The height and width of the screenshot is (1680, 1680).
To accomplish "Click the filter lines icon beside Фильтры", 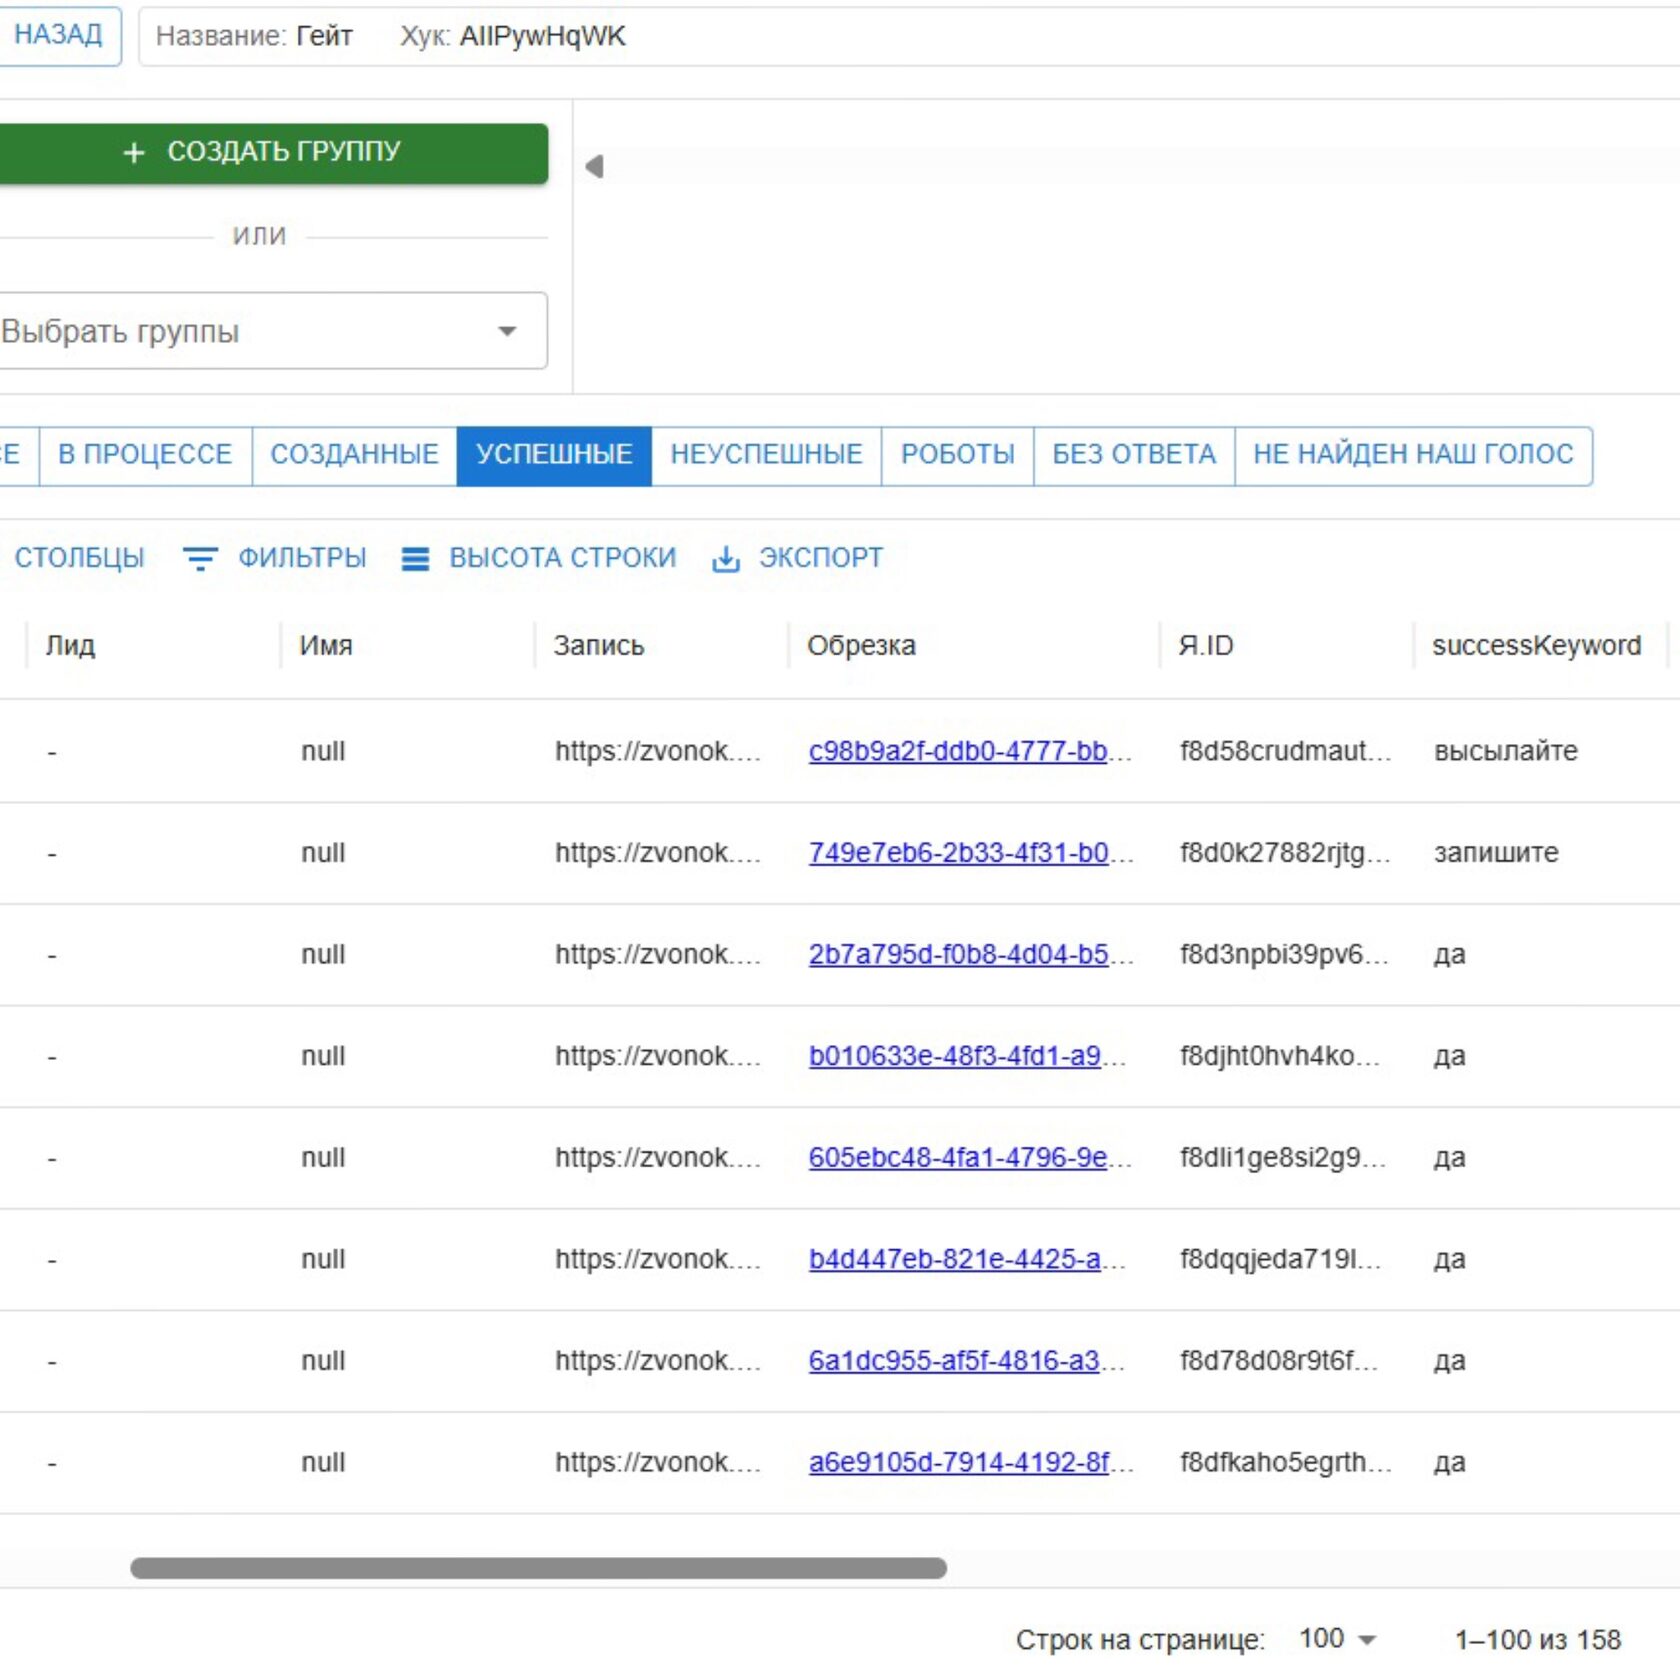I will click(200, 558).
